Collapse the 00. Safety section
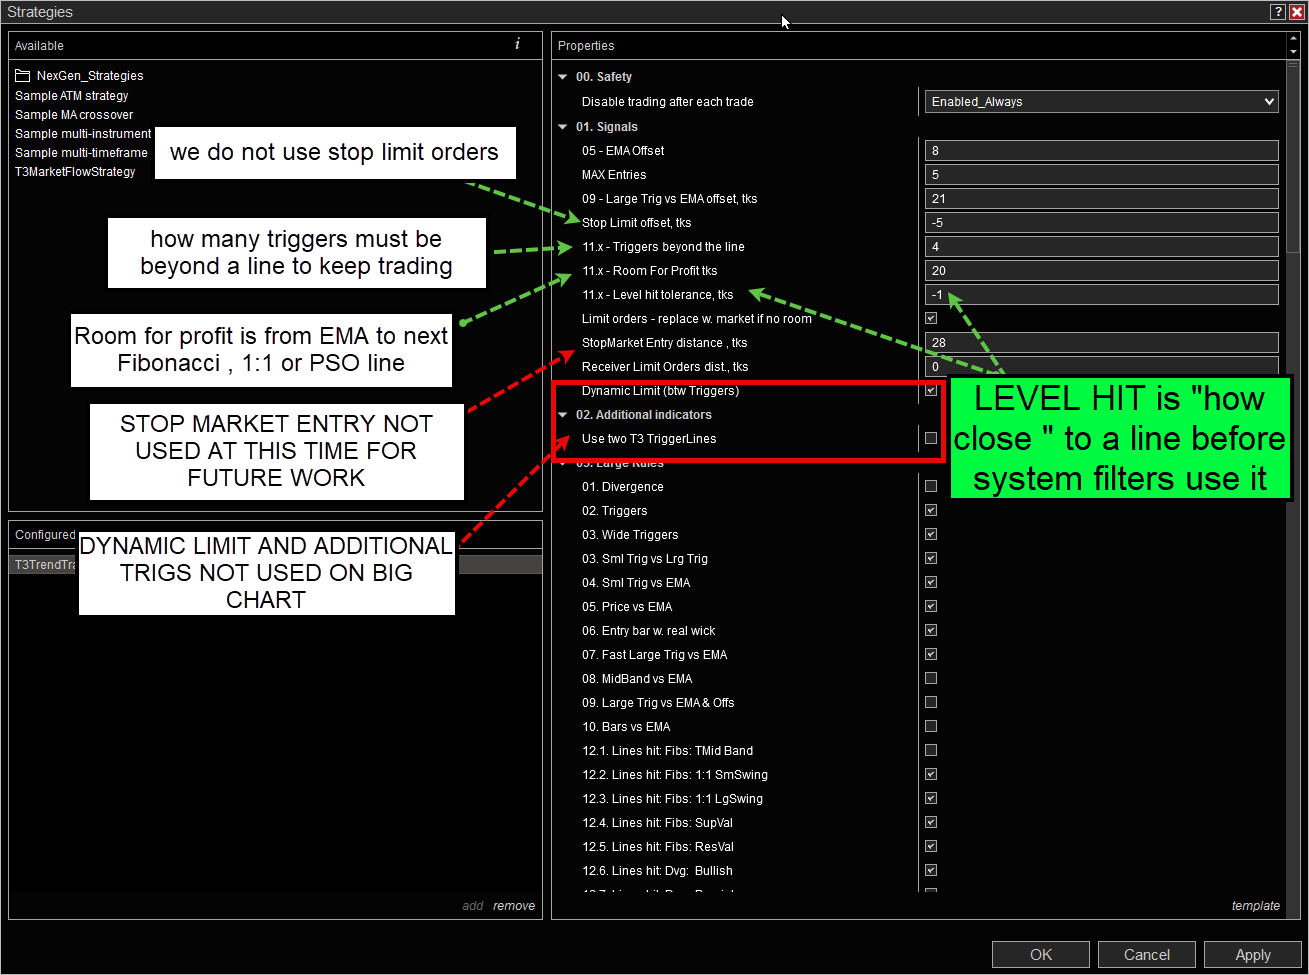Image resolution: width=1309 pixels, height=975 pixels. click(x=564, y=77)
